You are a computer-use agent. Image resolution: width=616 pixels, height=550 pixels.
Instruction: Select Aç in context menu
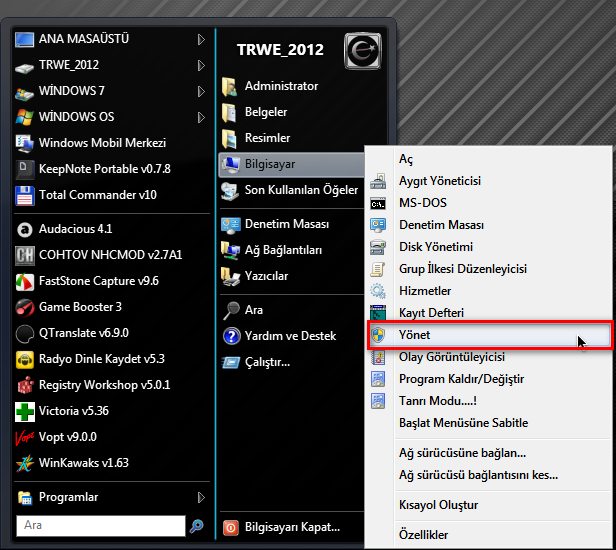(489, 159)
